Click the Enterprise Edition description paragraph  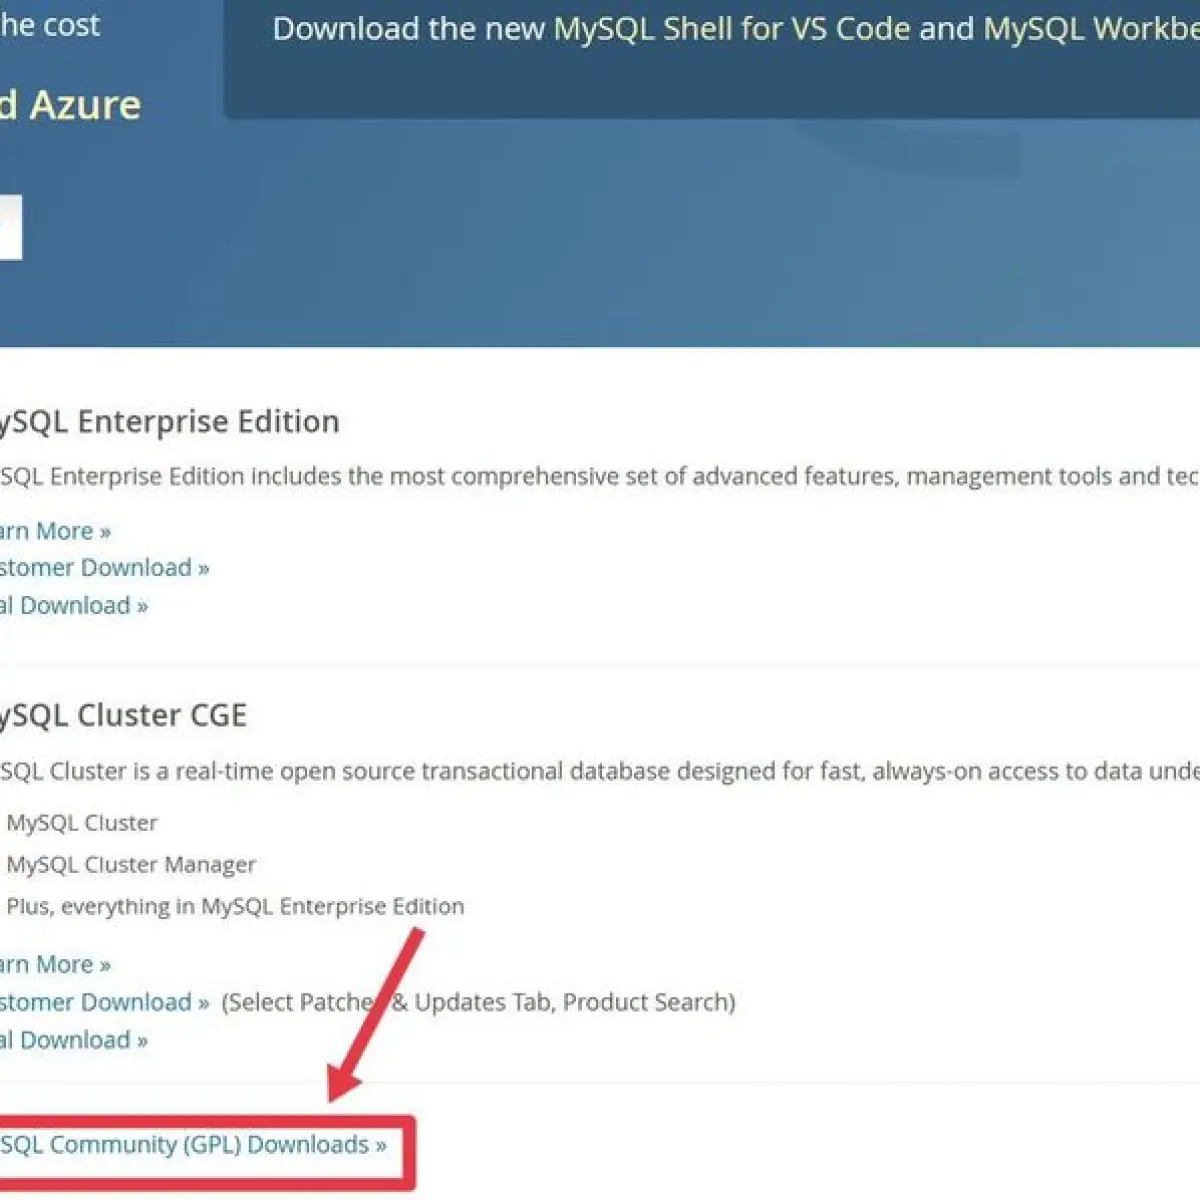pyautogui.click(x=600, y=477)
